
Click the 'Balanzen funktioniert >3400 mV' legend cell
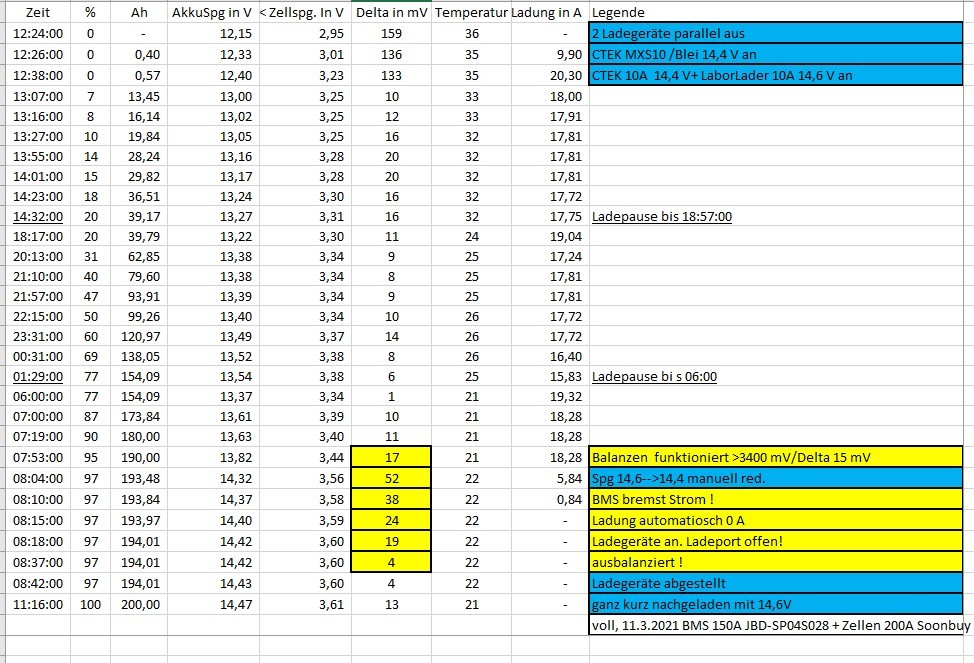click(x=776, y=457)
